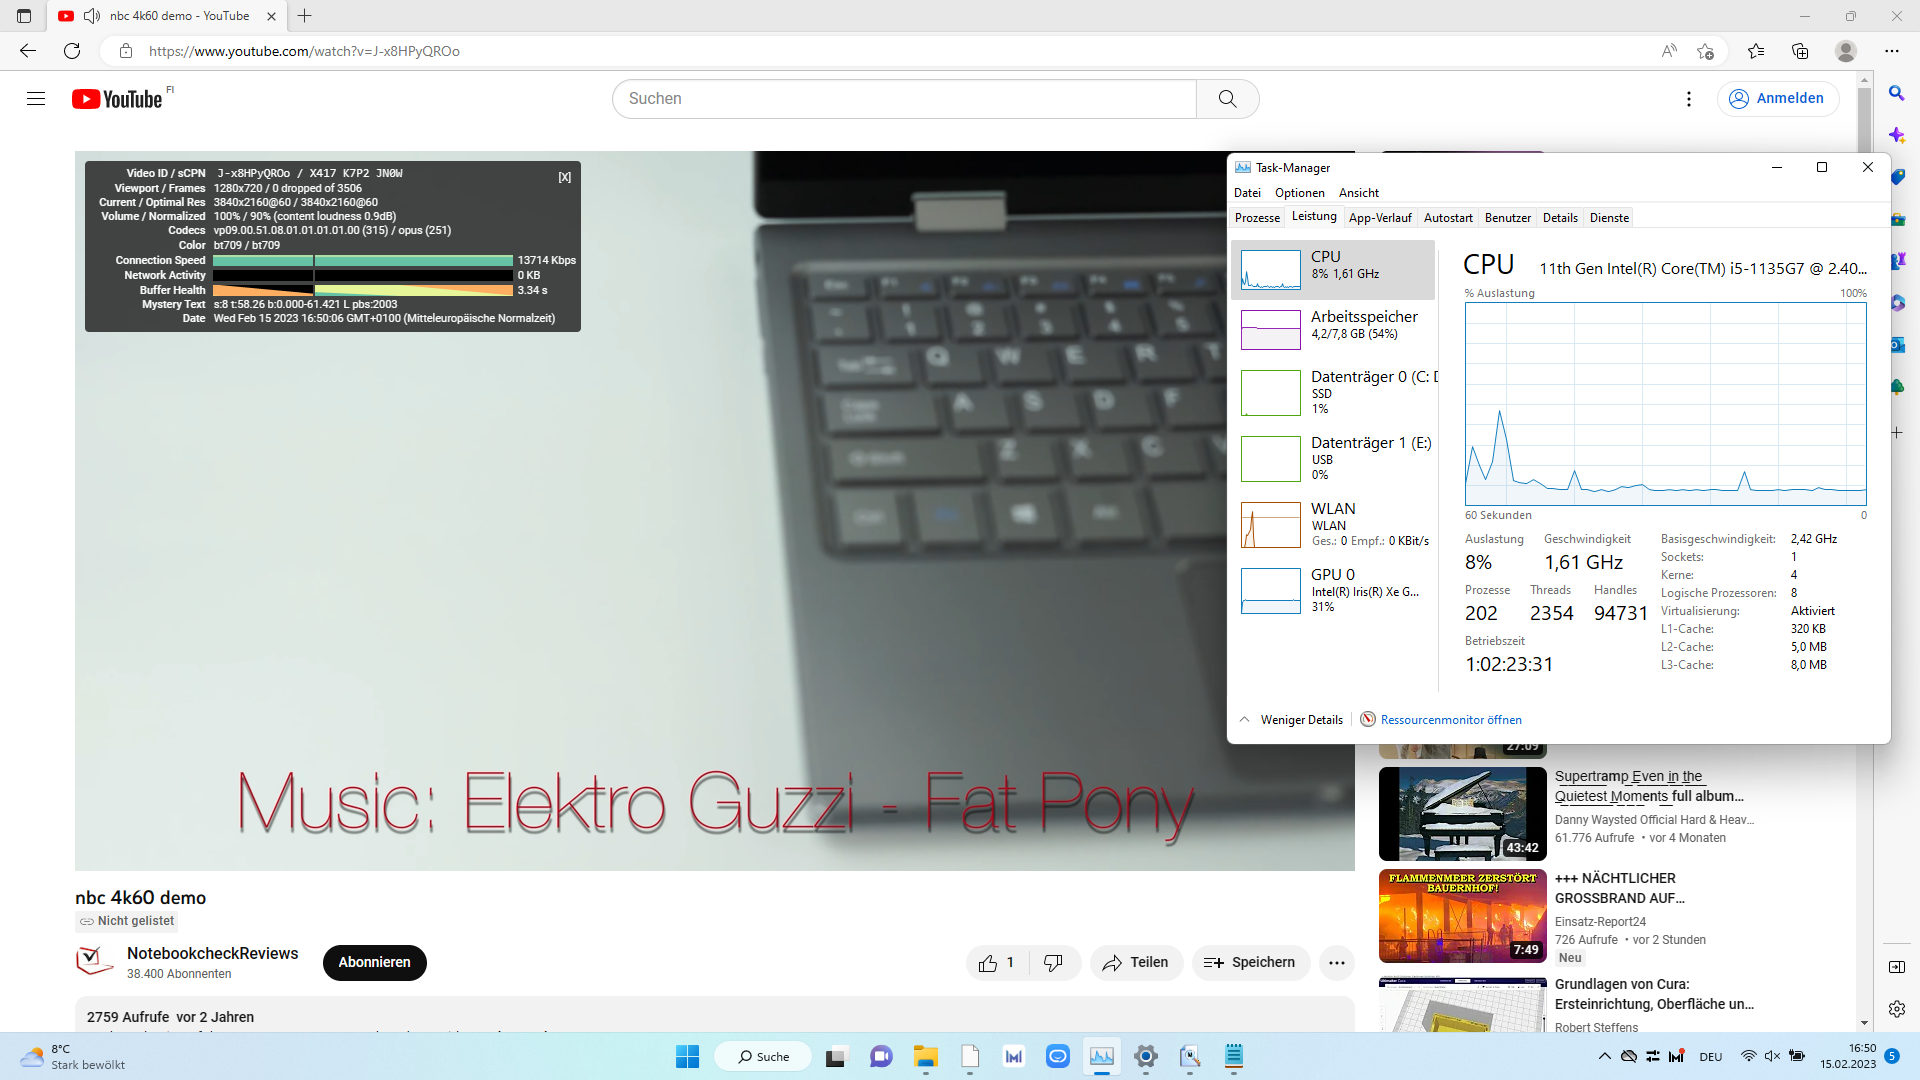Image resolution: width=1920 pixels, height=1080 pixels.
Task: Open YouTube settings vertical dots menu
Action: click(1689, 98)
